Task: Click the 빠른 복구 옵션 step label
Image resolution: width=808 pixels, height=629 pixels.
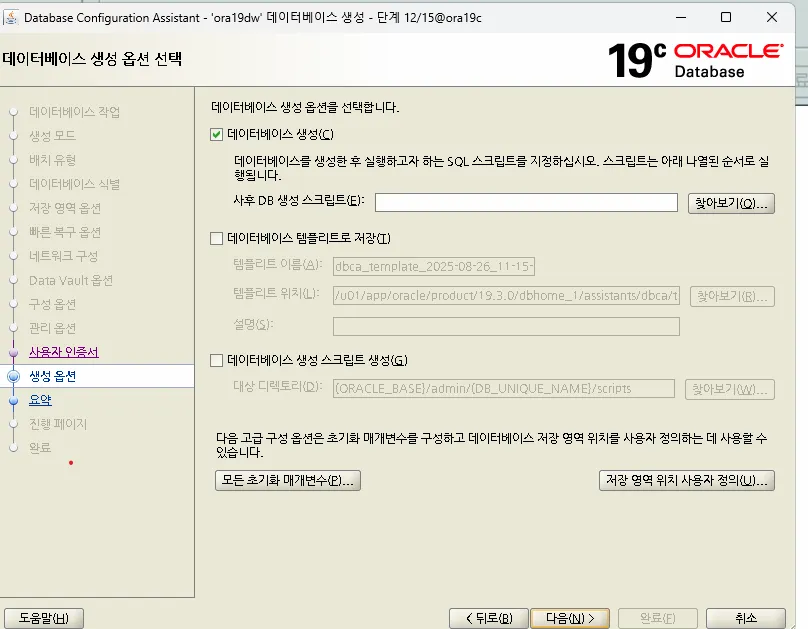Action: click(64, 232)
